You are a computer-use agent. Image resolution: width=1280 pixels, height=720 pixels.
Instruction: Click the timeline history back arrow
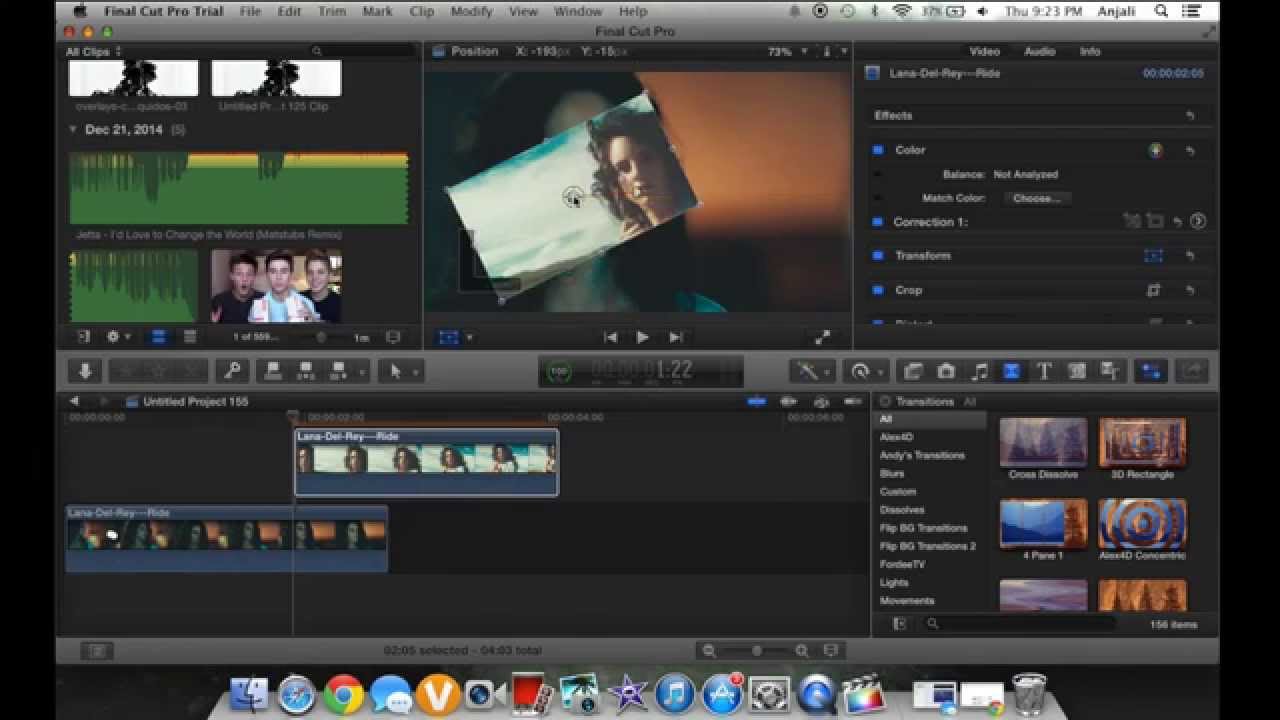(x=74, y=402)
